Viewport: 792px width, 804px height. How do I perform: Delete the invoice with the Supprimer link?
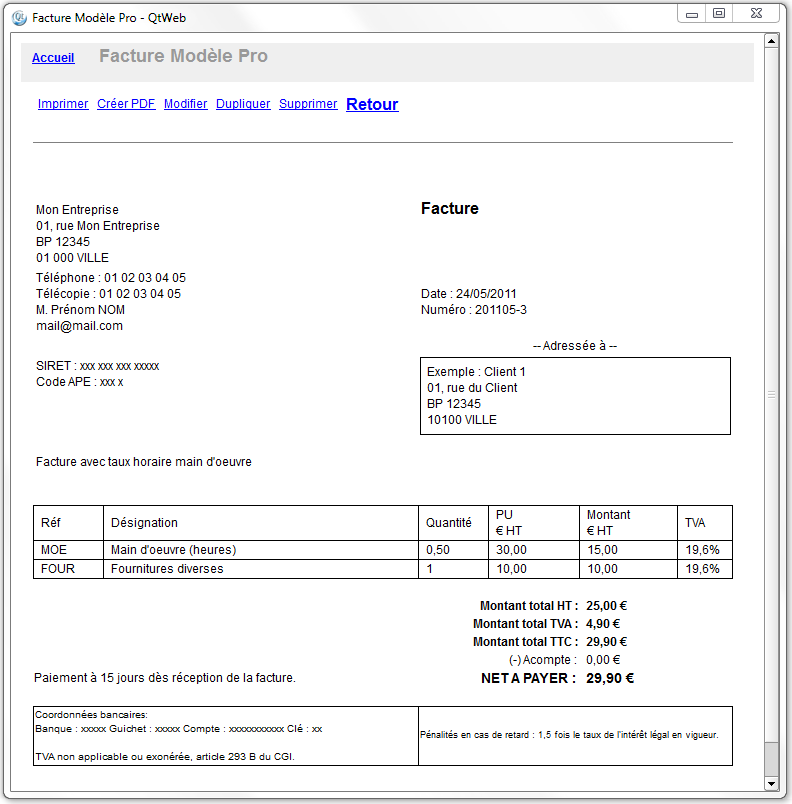pyautogui.click(x=308, y=104)
